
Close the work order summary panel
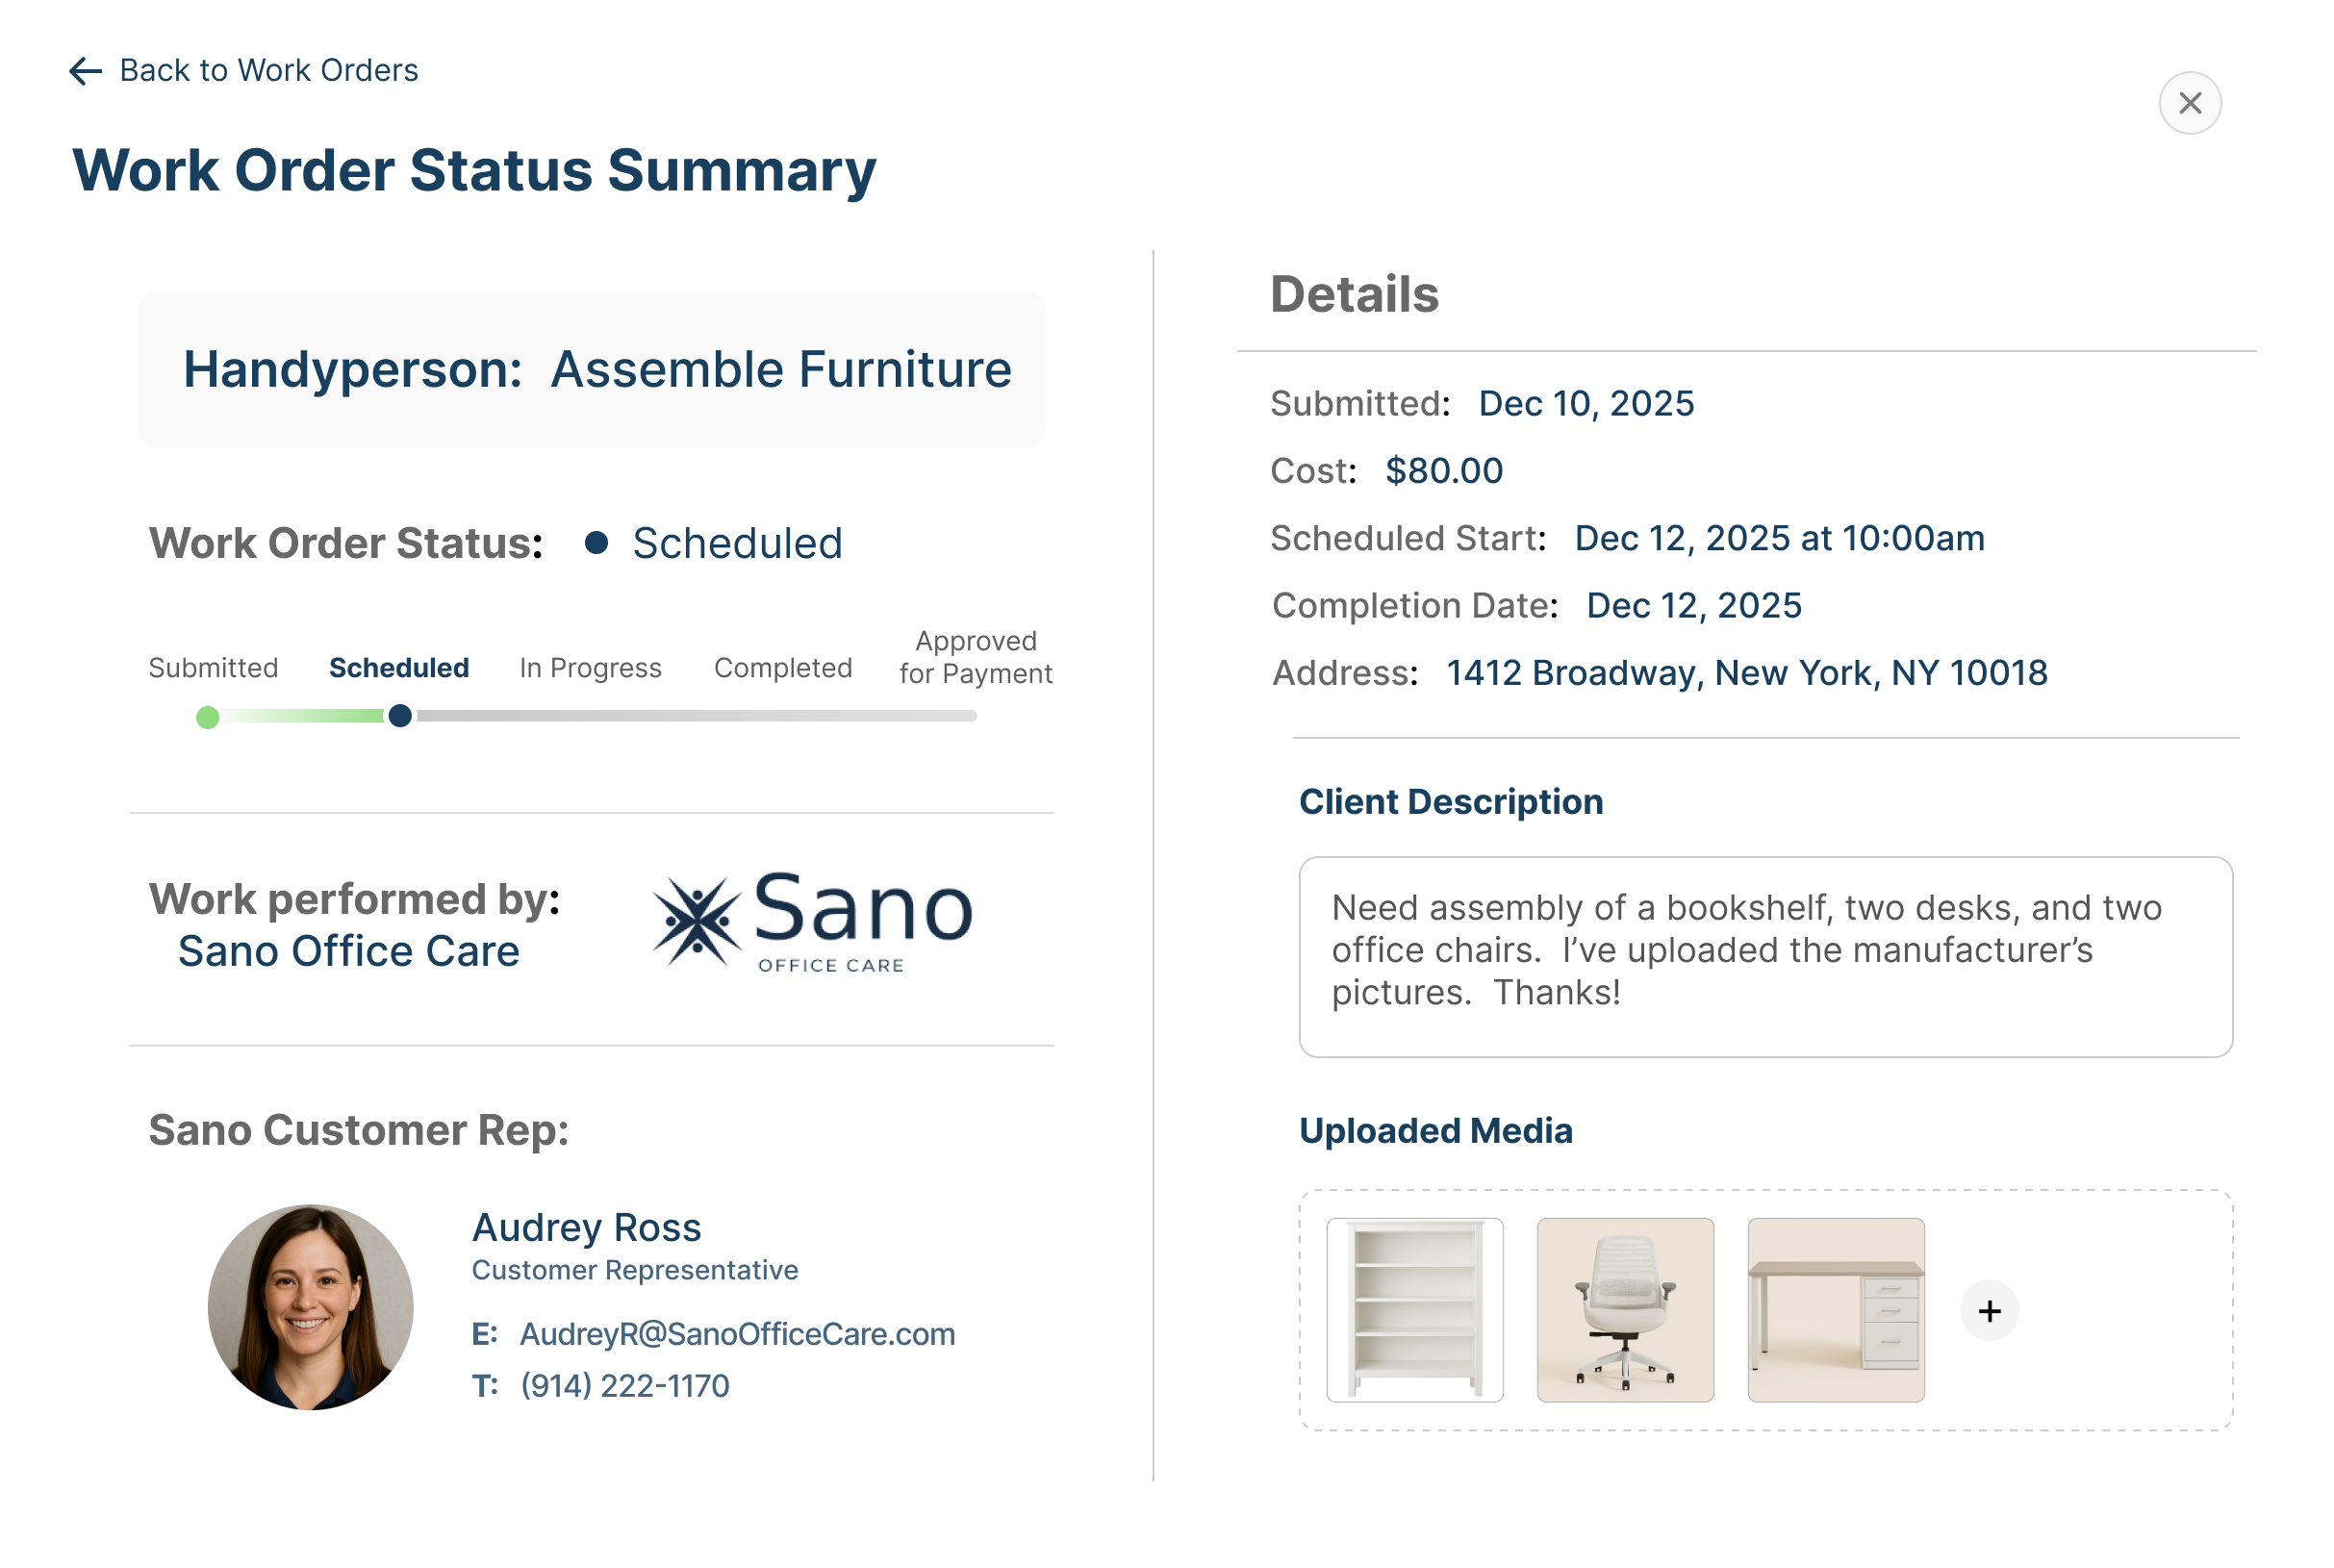(2188, 103)
